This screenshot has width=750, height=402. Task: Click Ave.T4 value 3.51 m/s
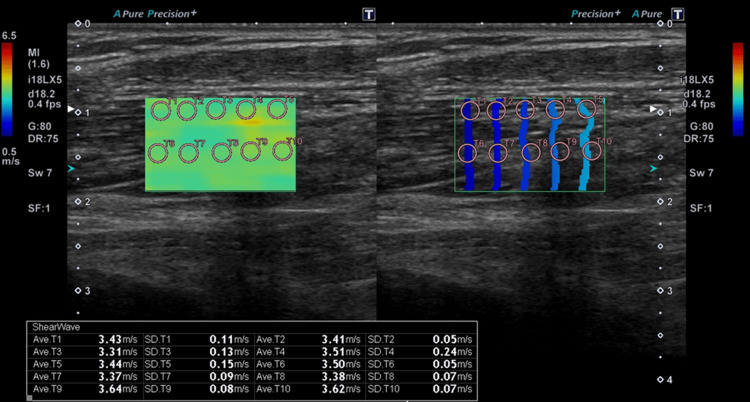click(x=341, y=352)
